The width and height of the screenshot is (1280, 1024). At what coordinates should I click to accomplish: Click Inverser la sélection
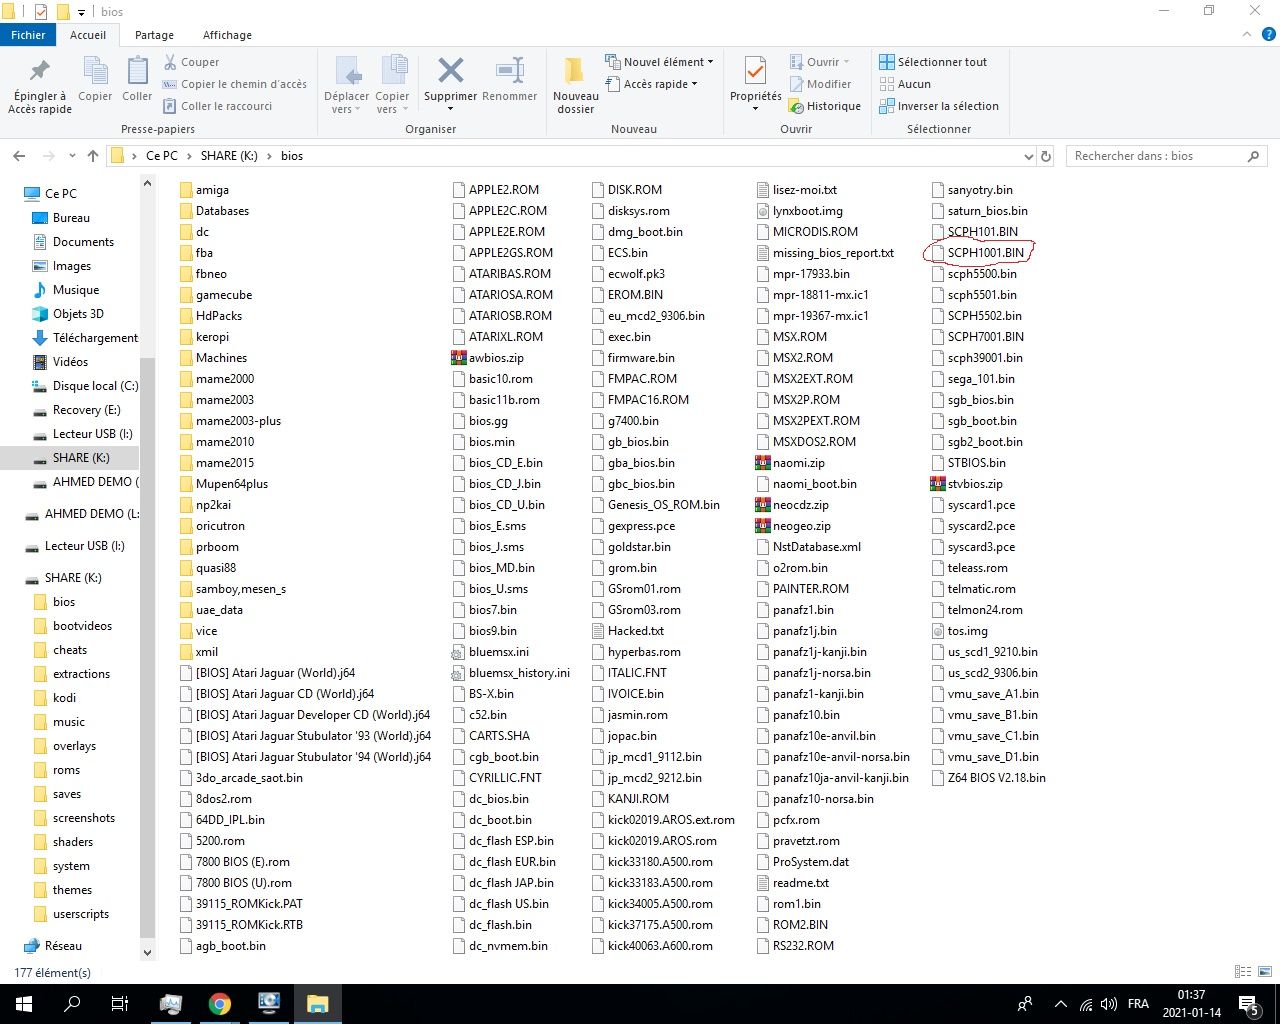click(x=939, y=106)
